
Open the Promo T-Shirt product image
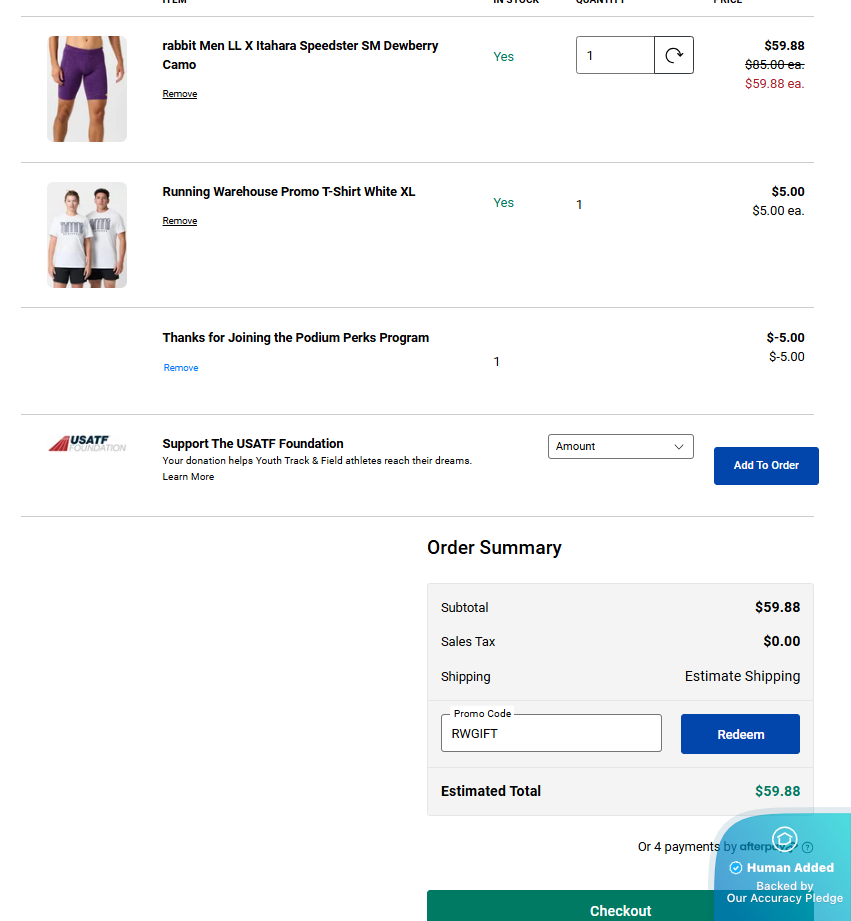(87, 235)
